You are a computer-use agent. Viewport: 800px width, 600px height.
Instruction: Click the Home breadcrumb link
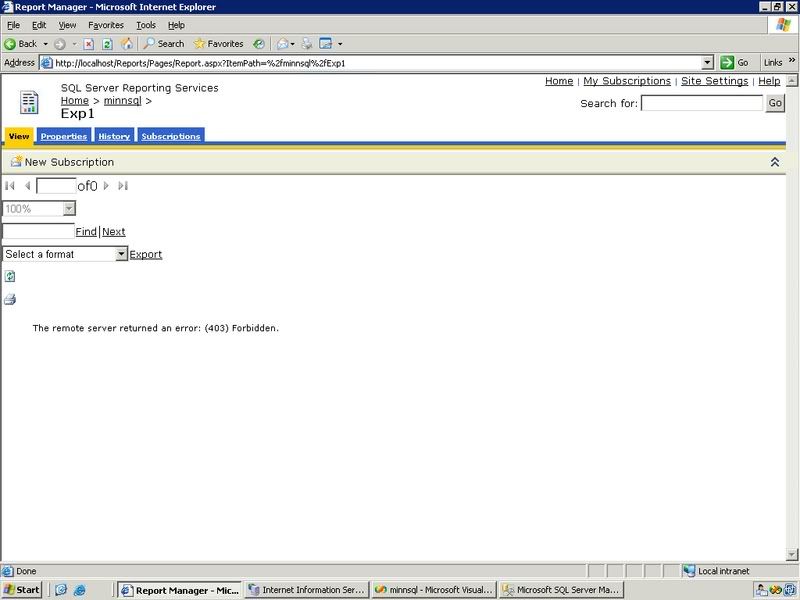74,101
